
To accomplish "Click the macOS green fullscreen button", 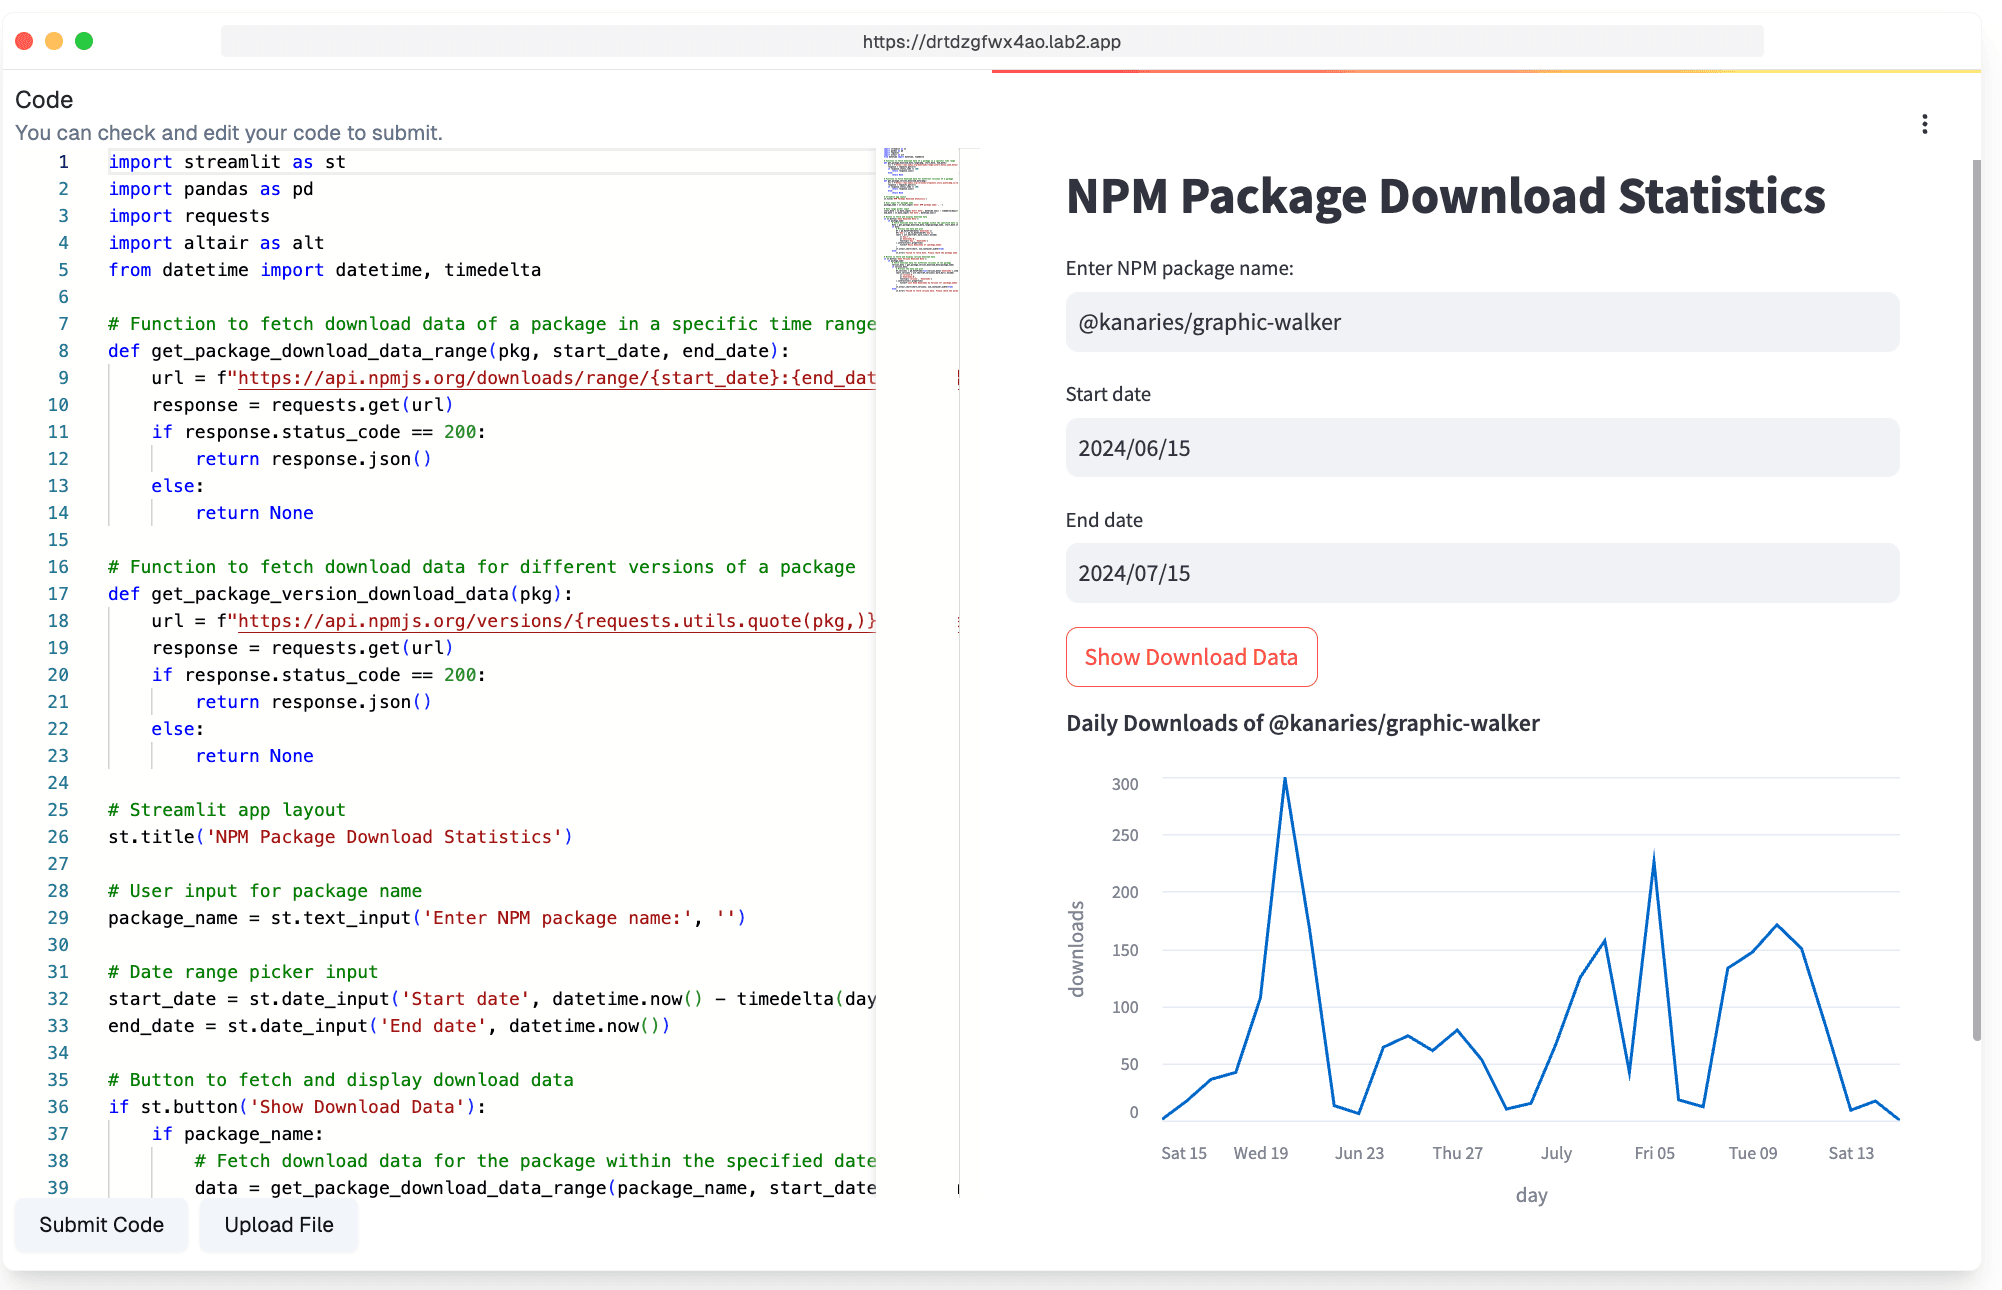I will click(x=84, y=41).
